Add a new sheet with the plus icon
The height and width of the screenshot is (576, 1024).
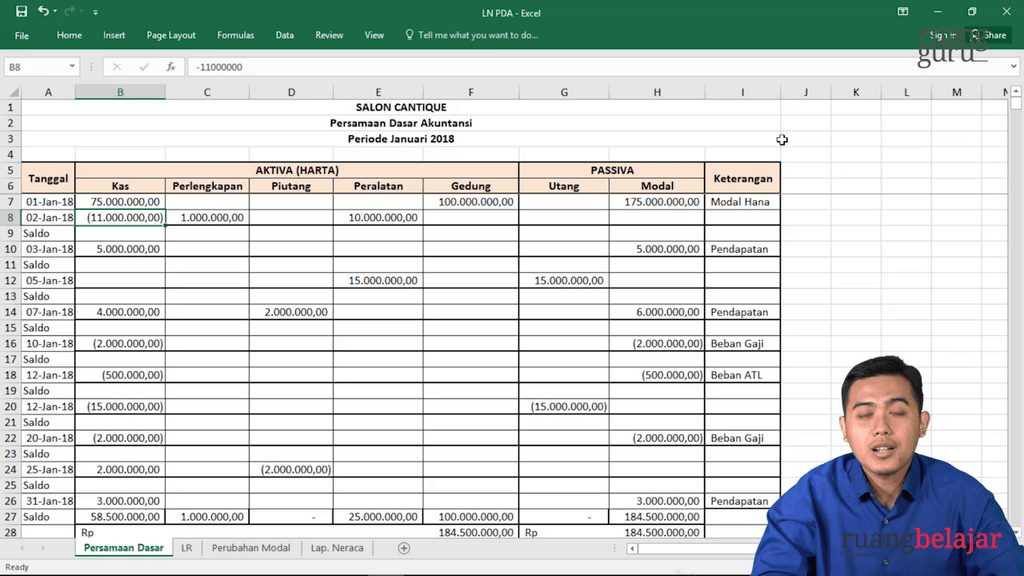[x=404, y=548]
